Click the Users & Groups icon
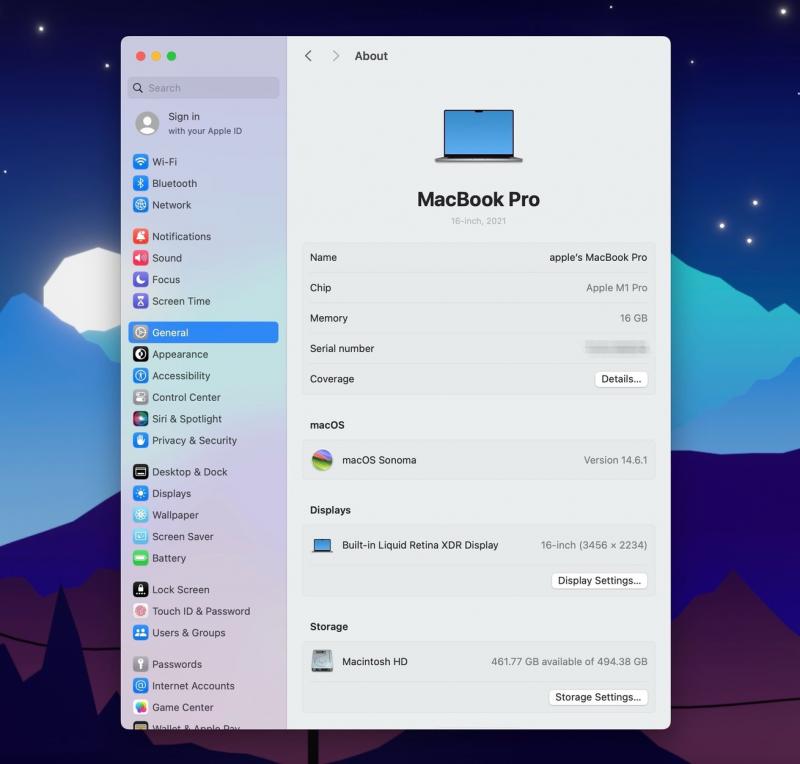This screenshot has height=764, width=800. (x=140, y=633)
